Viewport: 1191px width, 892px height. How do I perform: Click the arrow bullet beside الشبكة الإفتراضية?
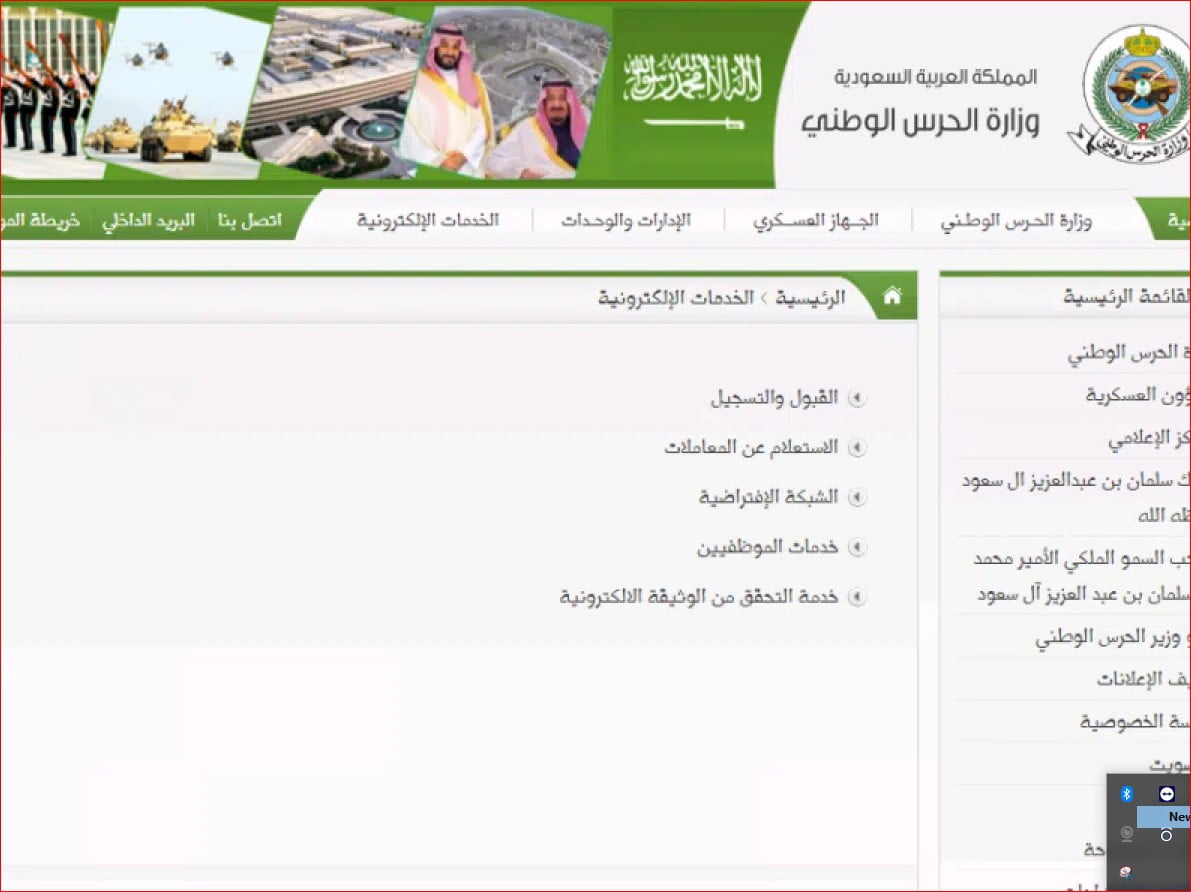point(856,497)
